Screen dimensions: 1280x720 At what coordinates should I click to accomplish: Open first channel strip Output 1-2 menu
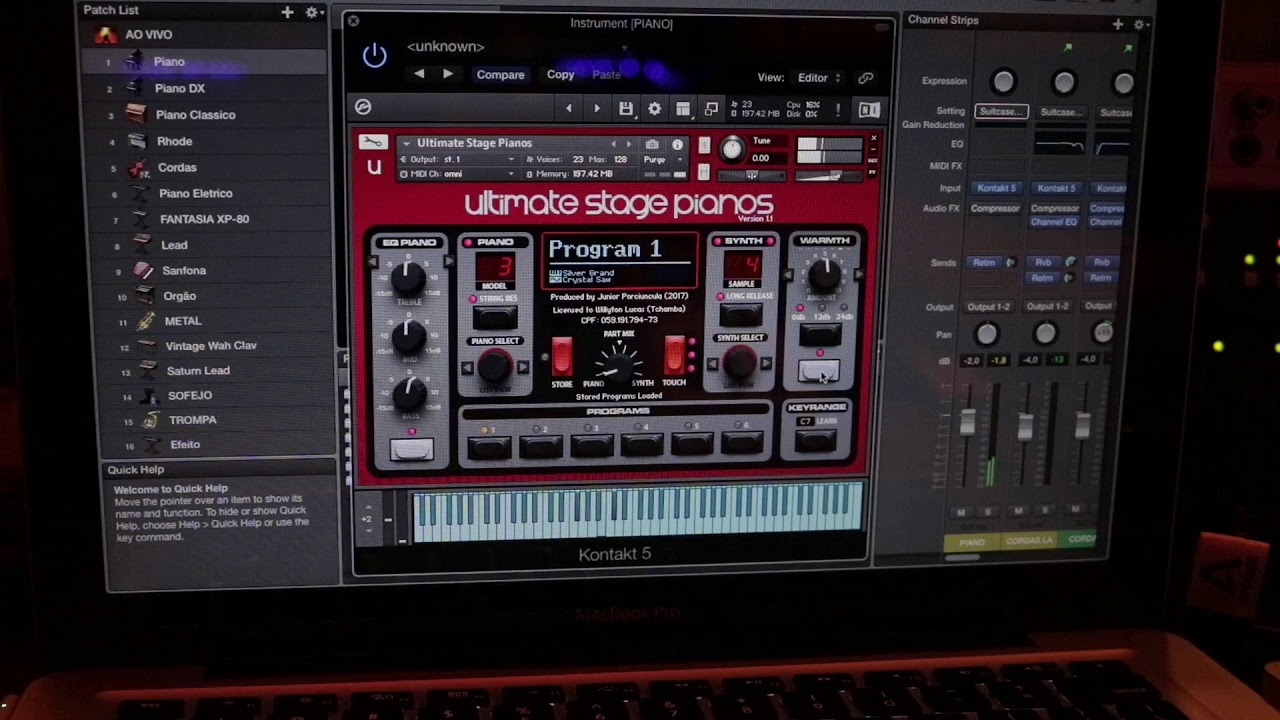[988, 306]
